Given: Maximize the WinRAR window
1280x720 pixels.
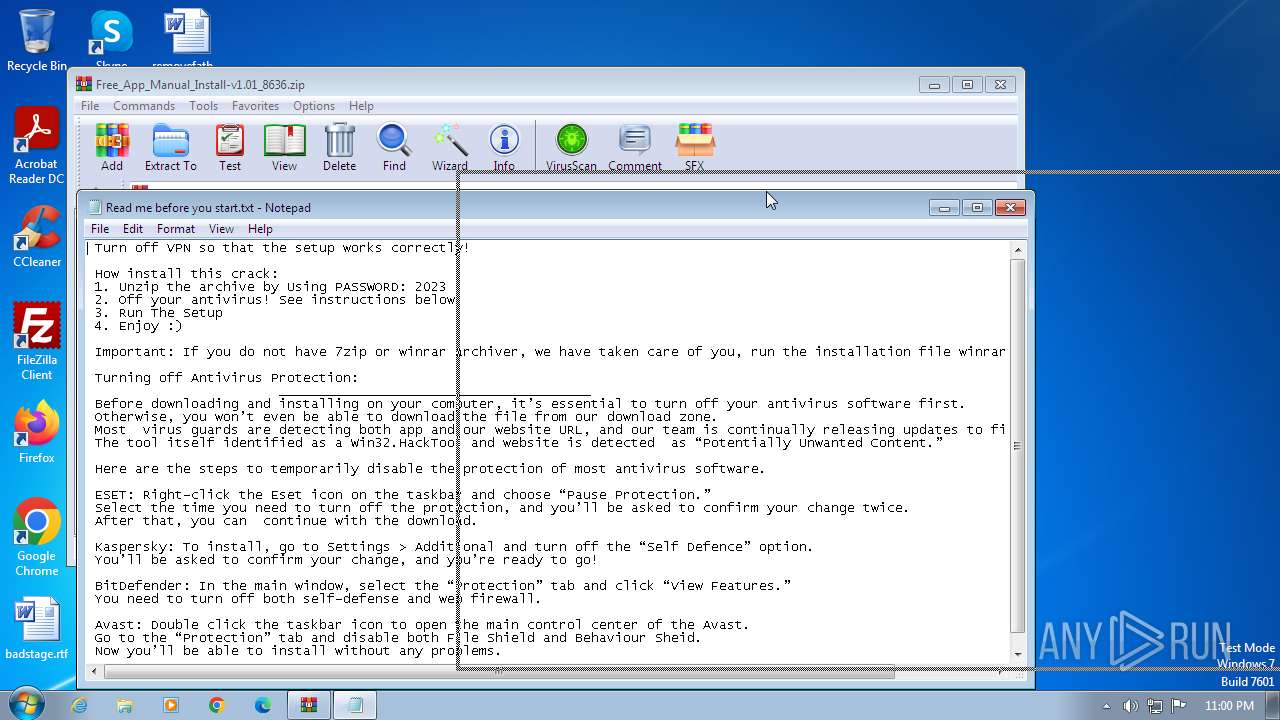Looking at the screenshot, I should coord(967,85).
